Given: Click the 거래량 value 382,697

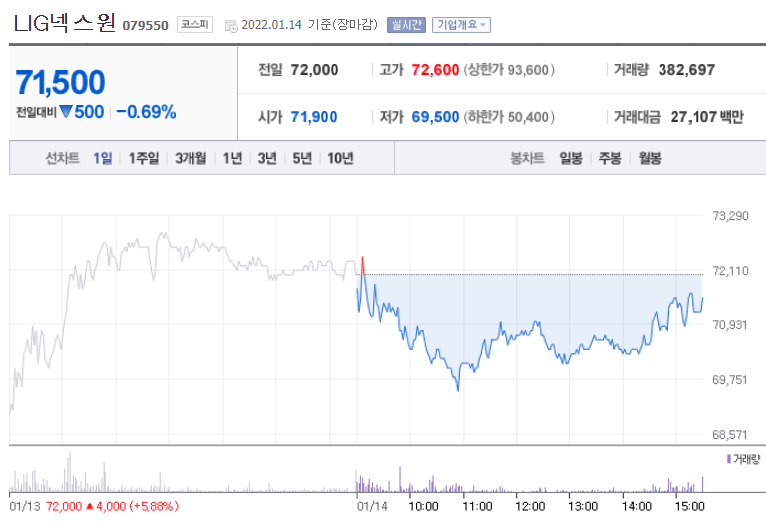Looking at the screenshot, I should (687, 70).
